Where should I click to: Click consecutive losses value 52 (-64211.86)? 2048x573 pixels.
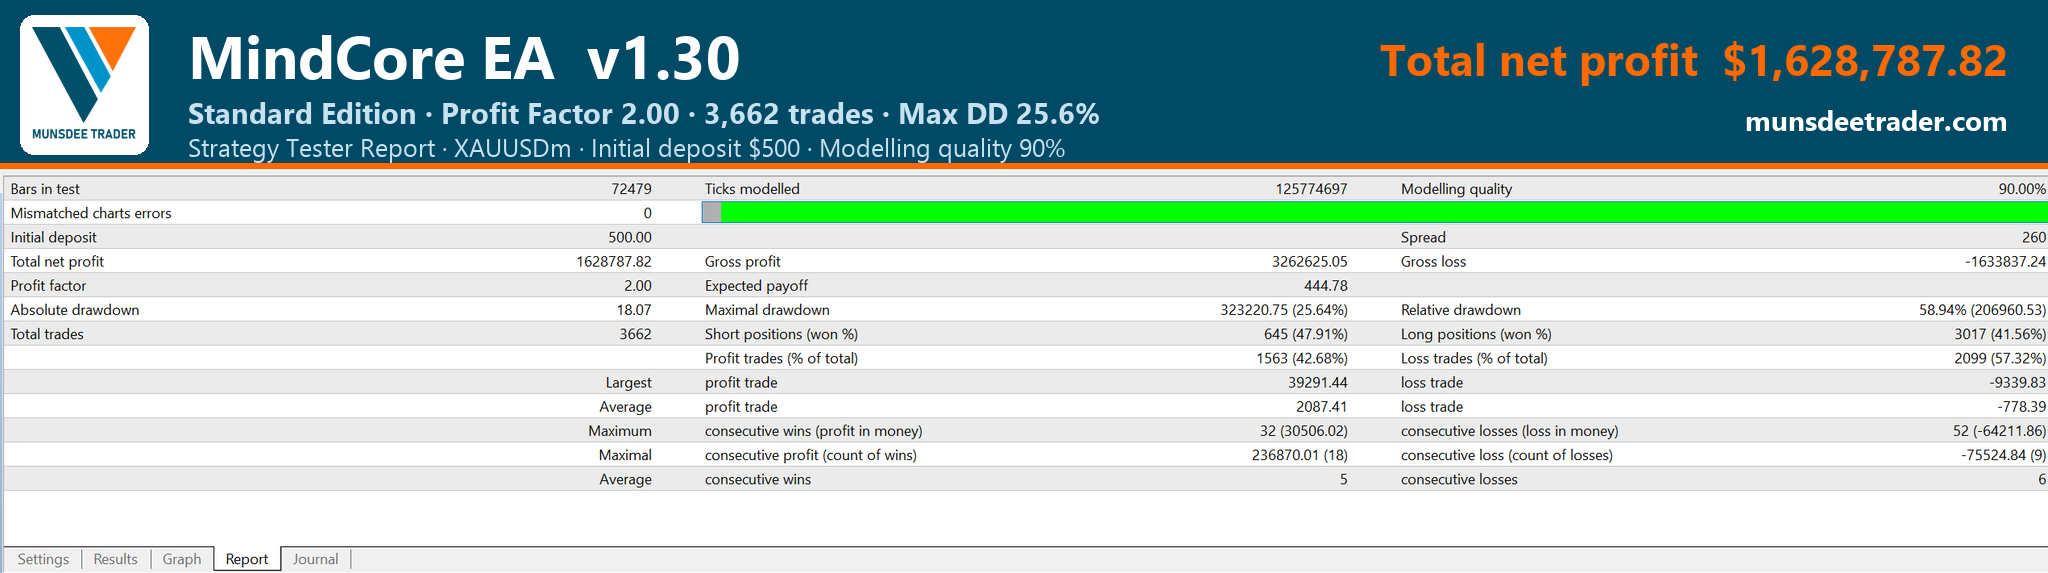[1999, 431]
